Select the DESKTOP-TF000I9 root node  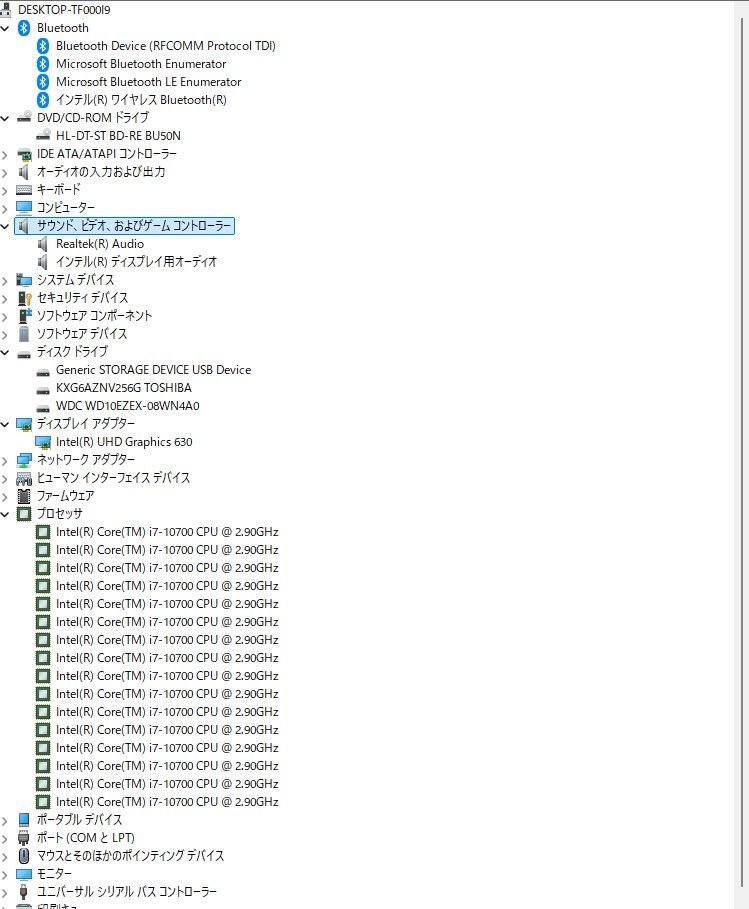click(64, 9)
